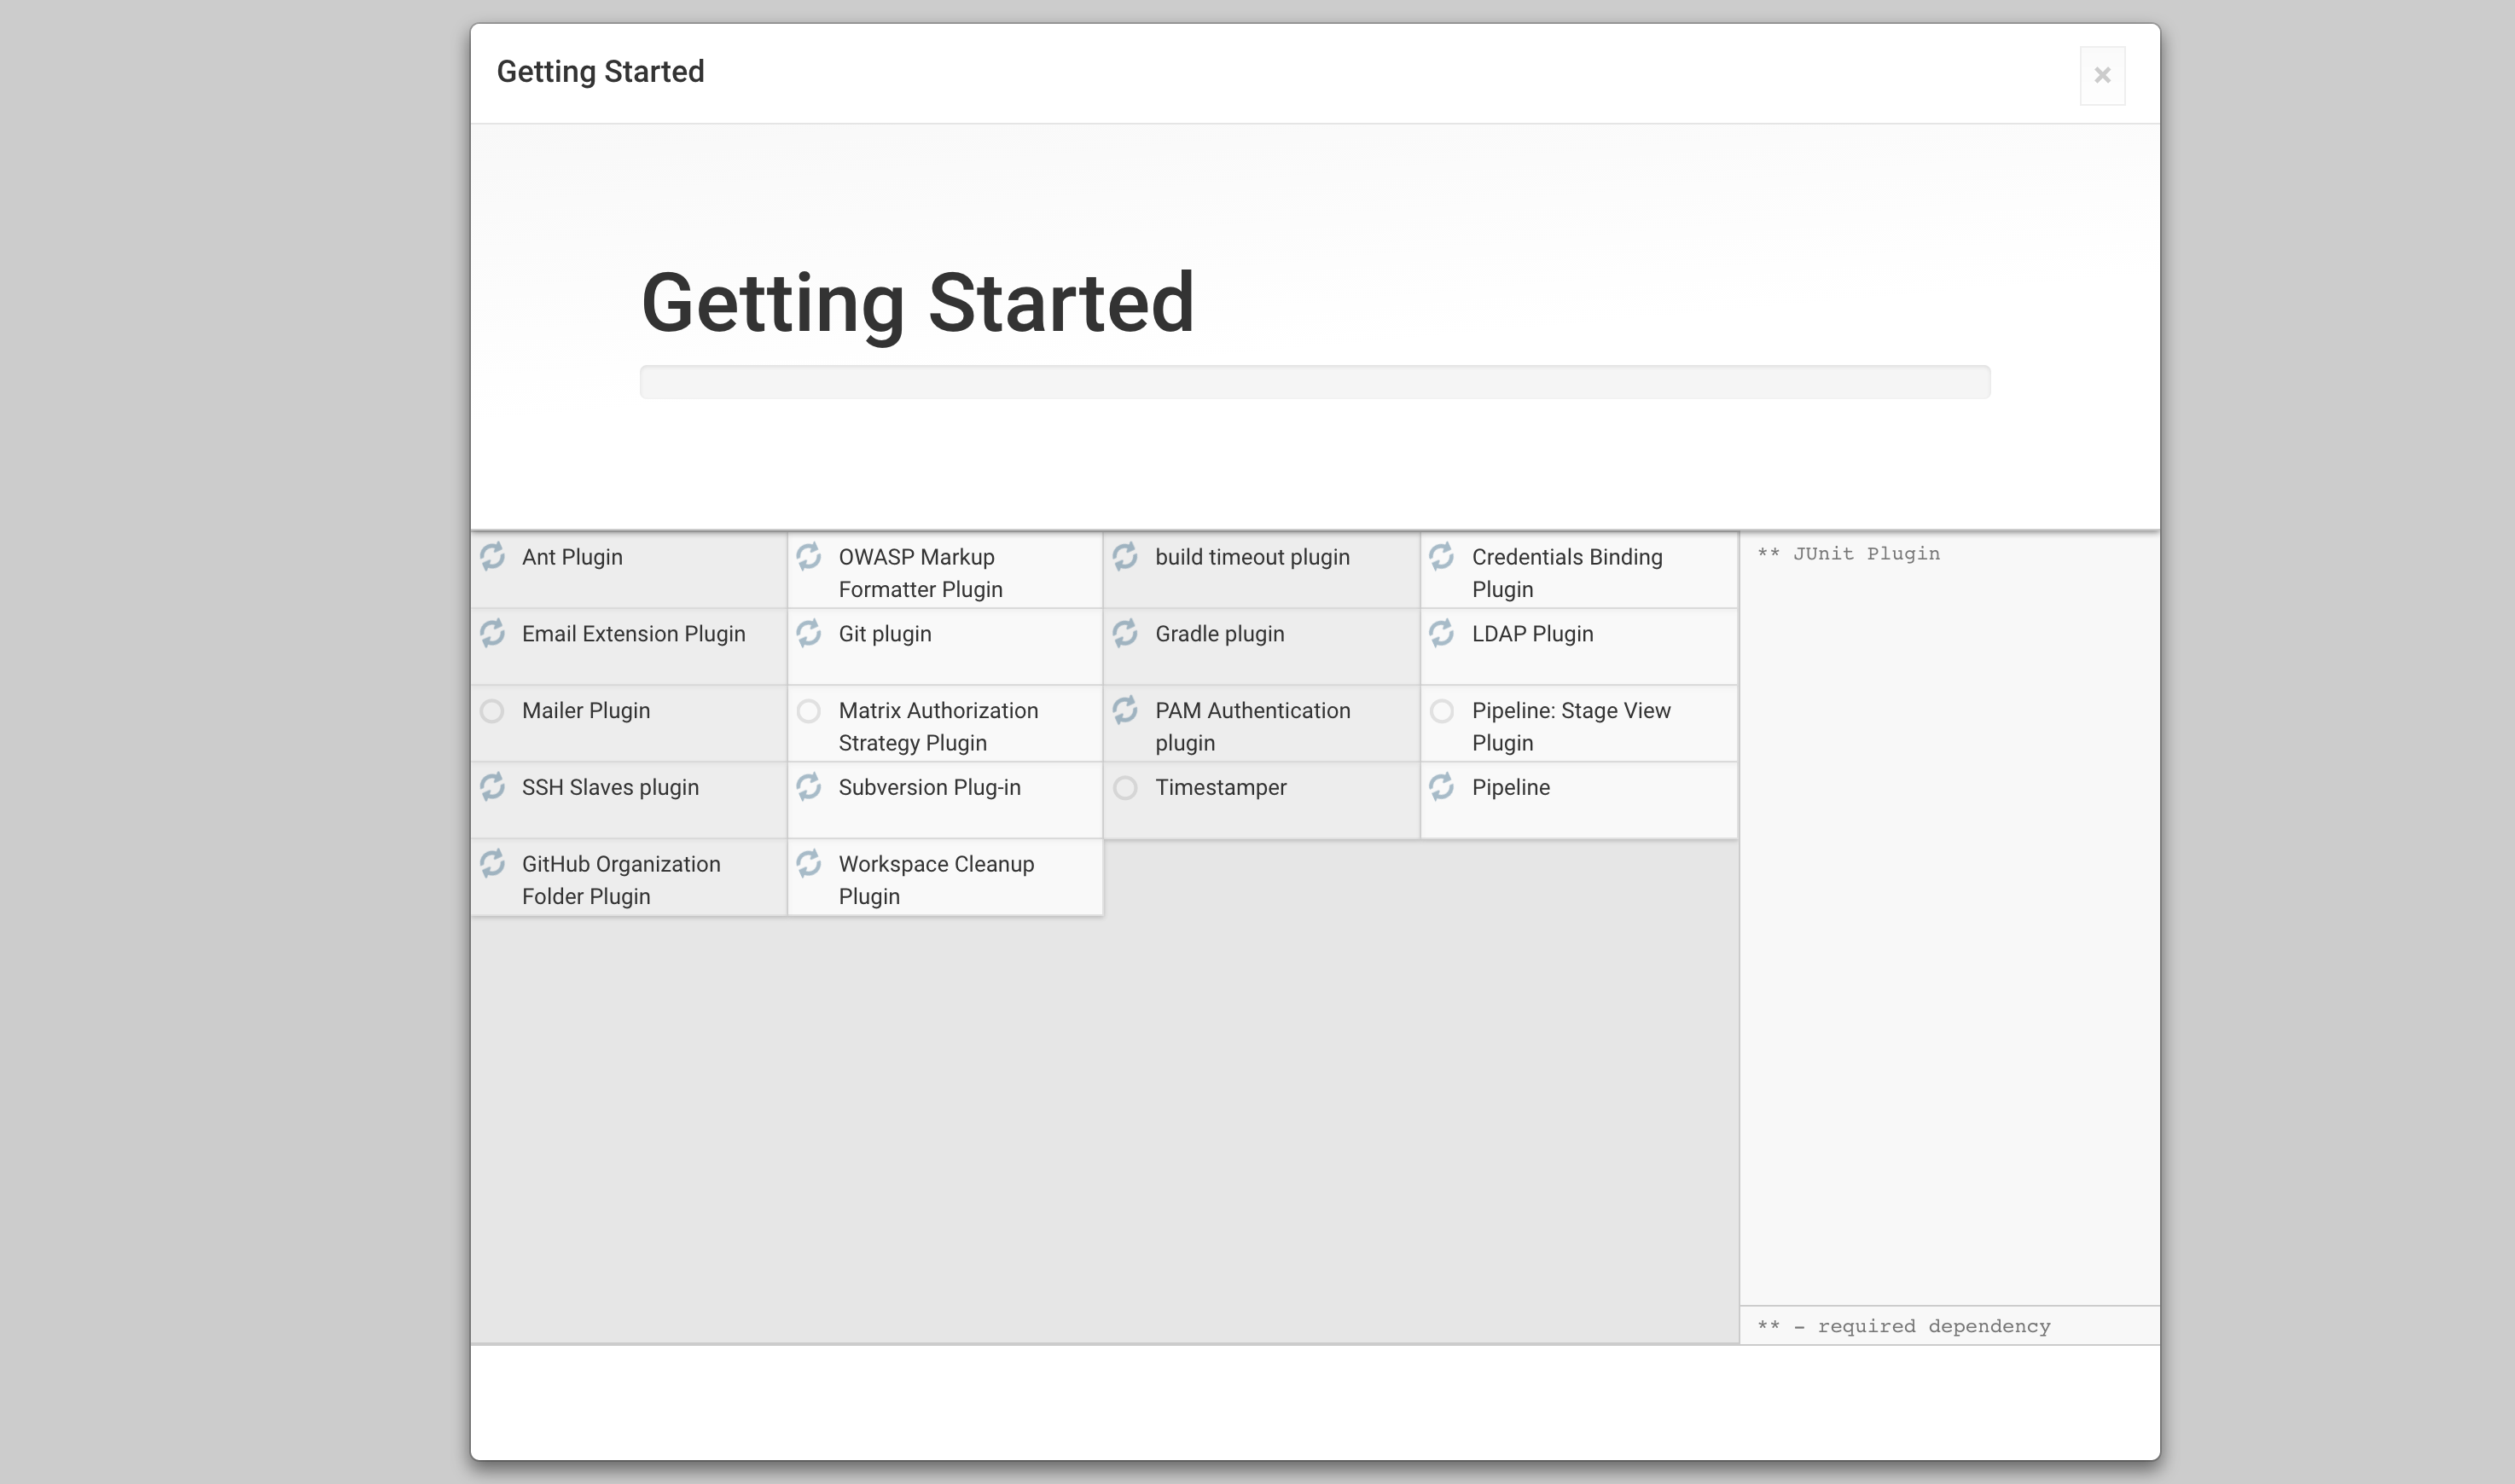Click the spinner icon beside Workspace Cleanup Plugin

pyautogui.click(x=809, y=863)
